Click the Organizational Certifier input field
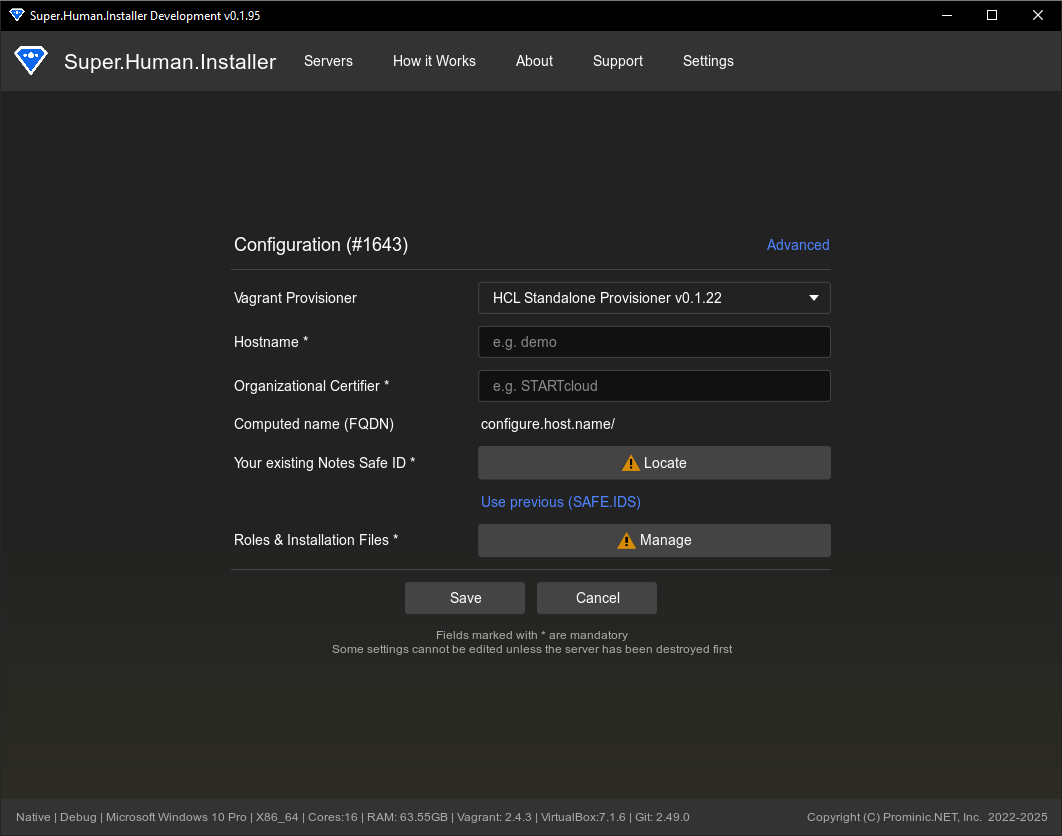The image size is (1062, 836). click(654, 385)
